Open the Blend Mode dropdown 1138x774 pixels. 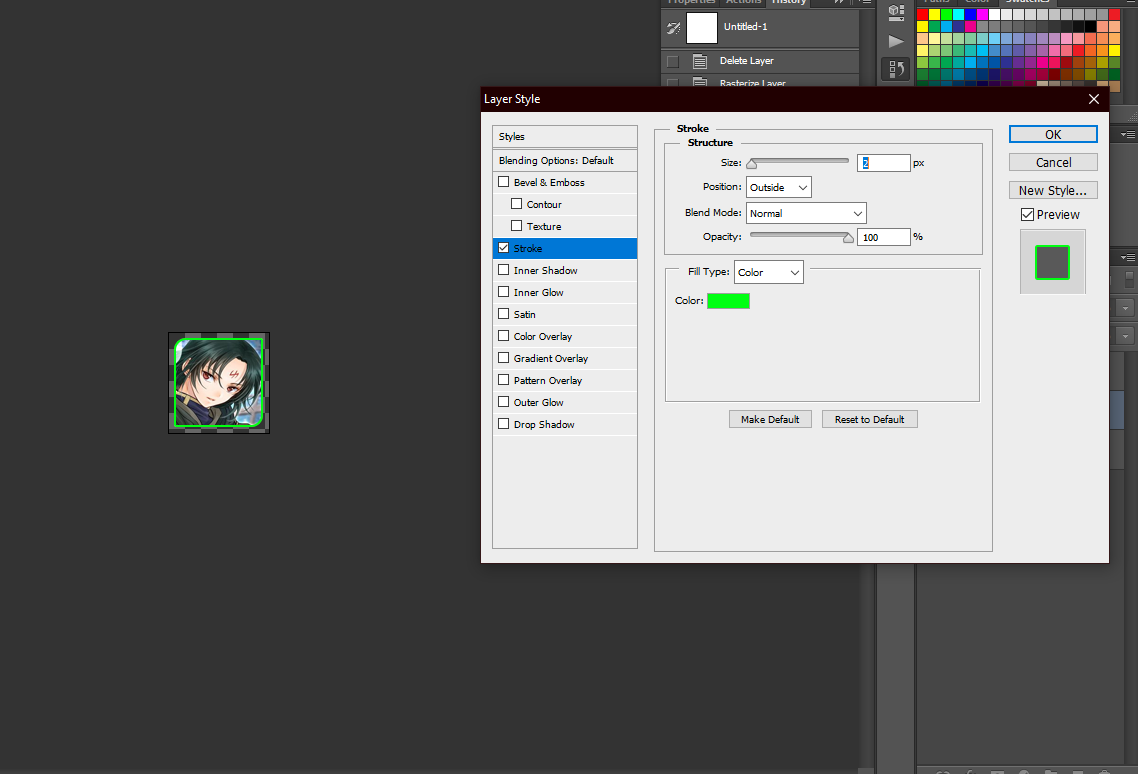[806, 213]
